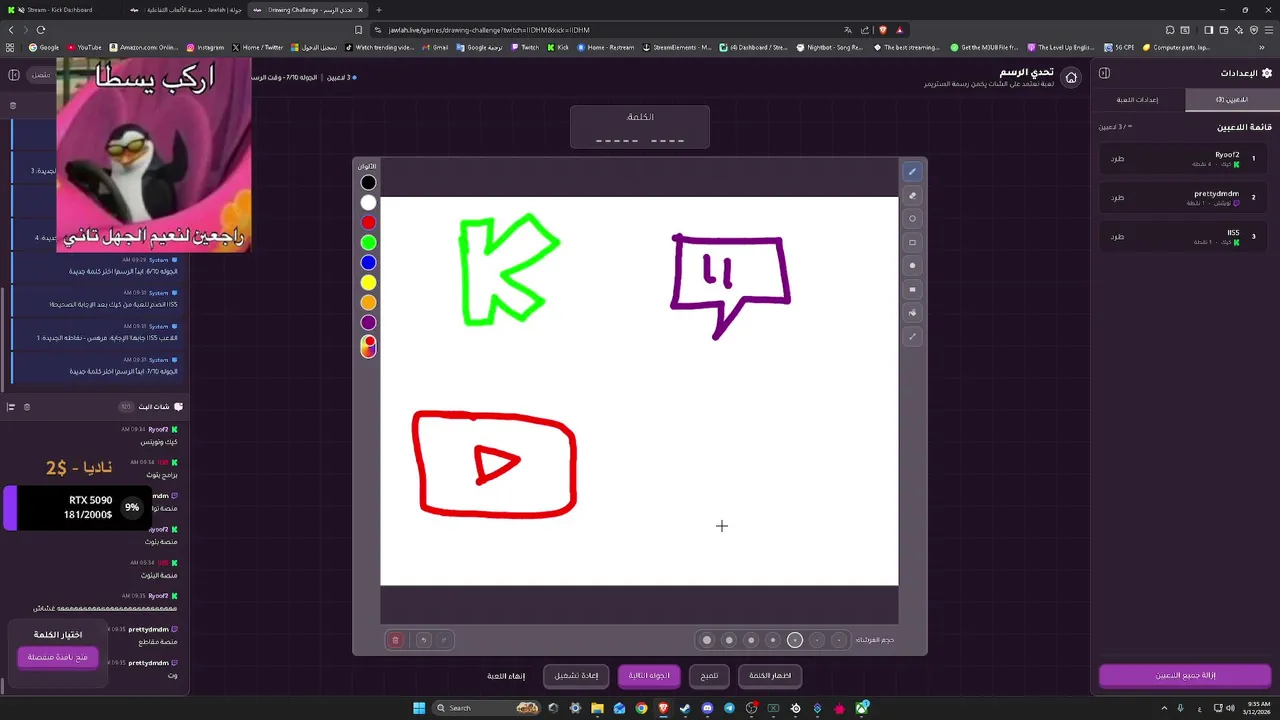Select the hollow circle shape tool
Viewport: 1280px width, 720px height.
912,219
